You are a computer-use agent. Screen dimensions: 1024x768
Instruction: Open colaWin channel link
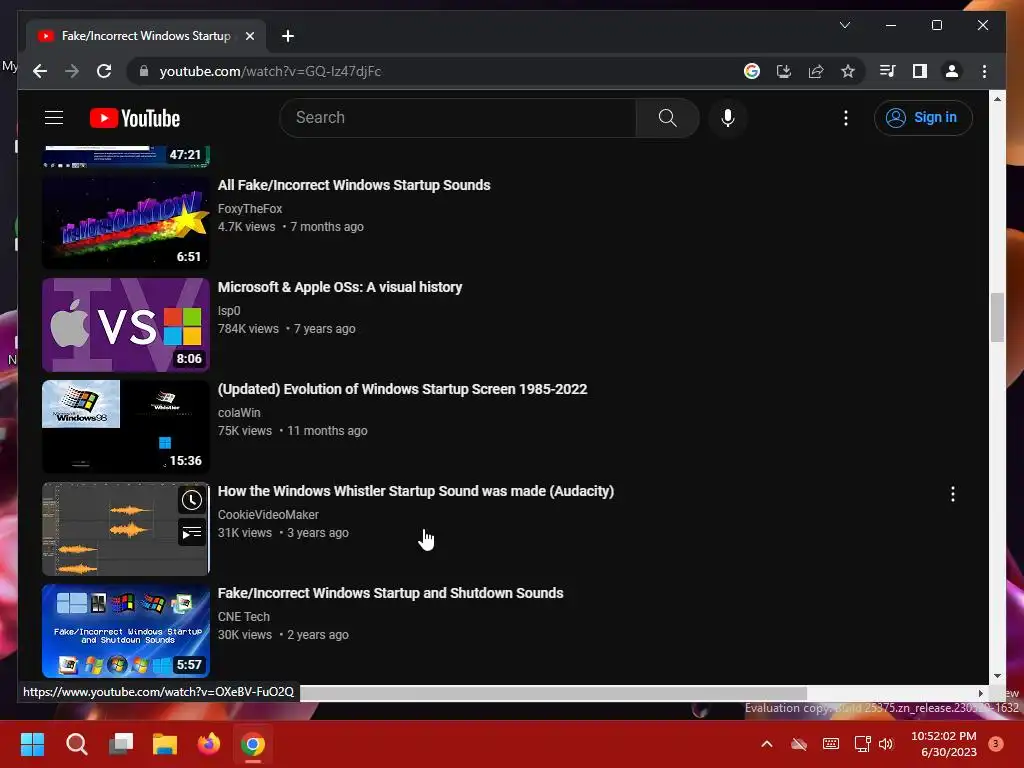click(x=239, y=412)
